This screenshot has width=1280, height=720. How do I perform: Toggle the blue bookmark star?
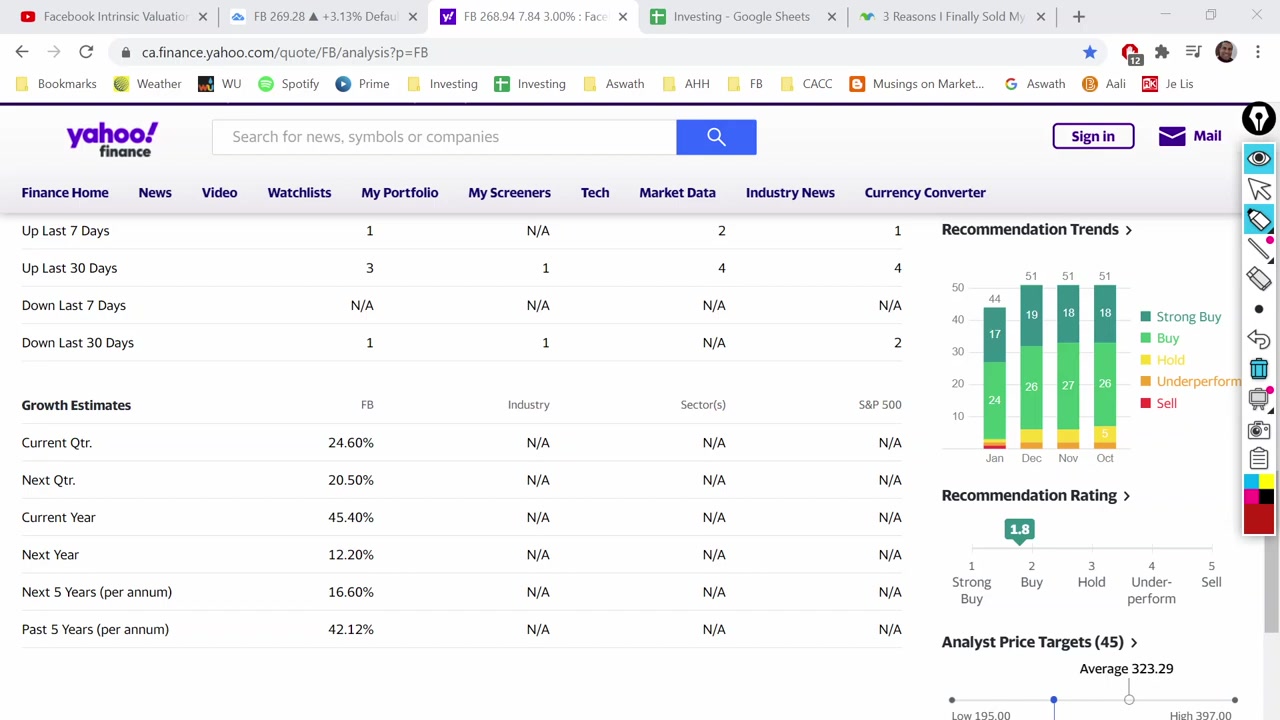coord(1089,52)
